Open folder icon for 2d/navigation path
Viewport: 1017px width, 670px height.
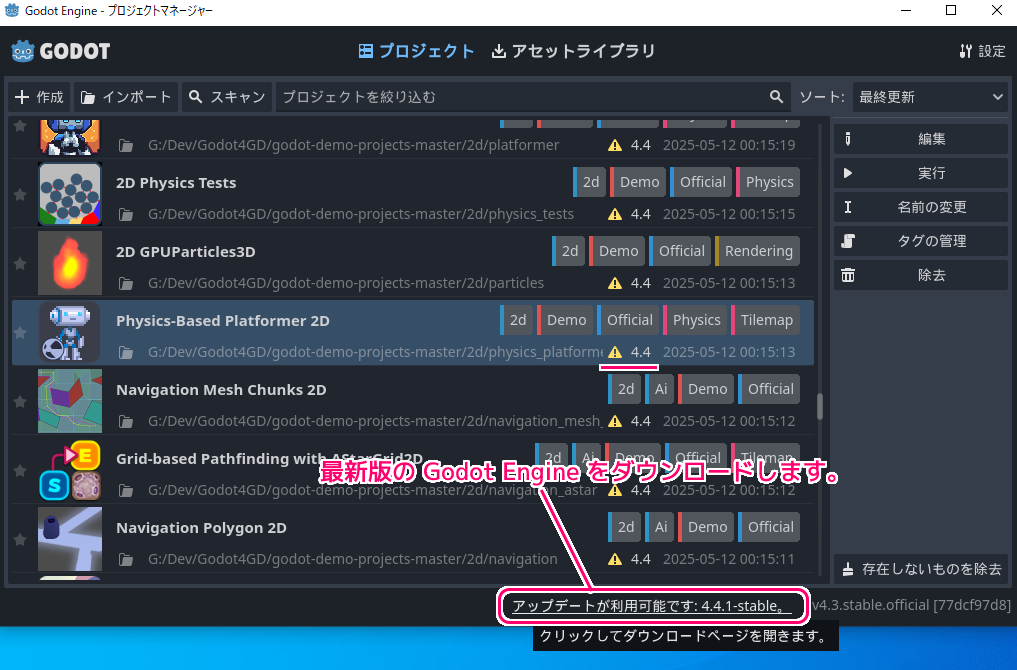[x=126, y=559]
